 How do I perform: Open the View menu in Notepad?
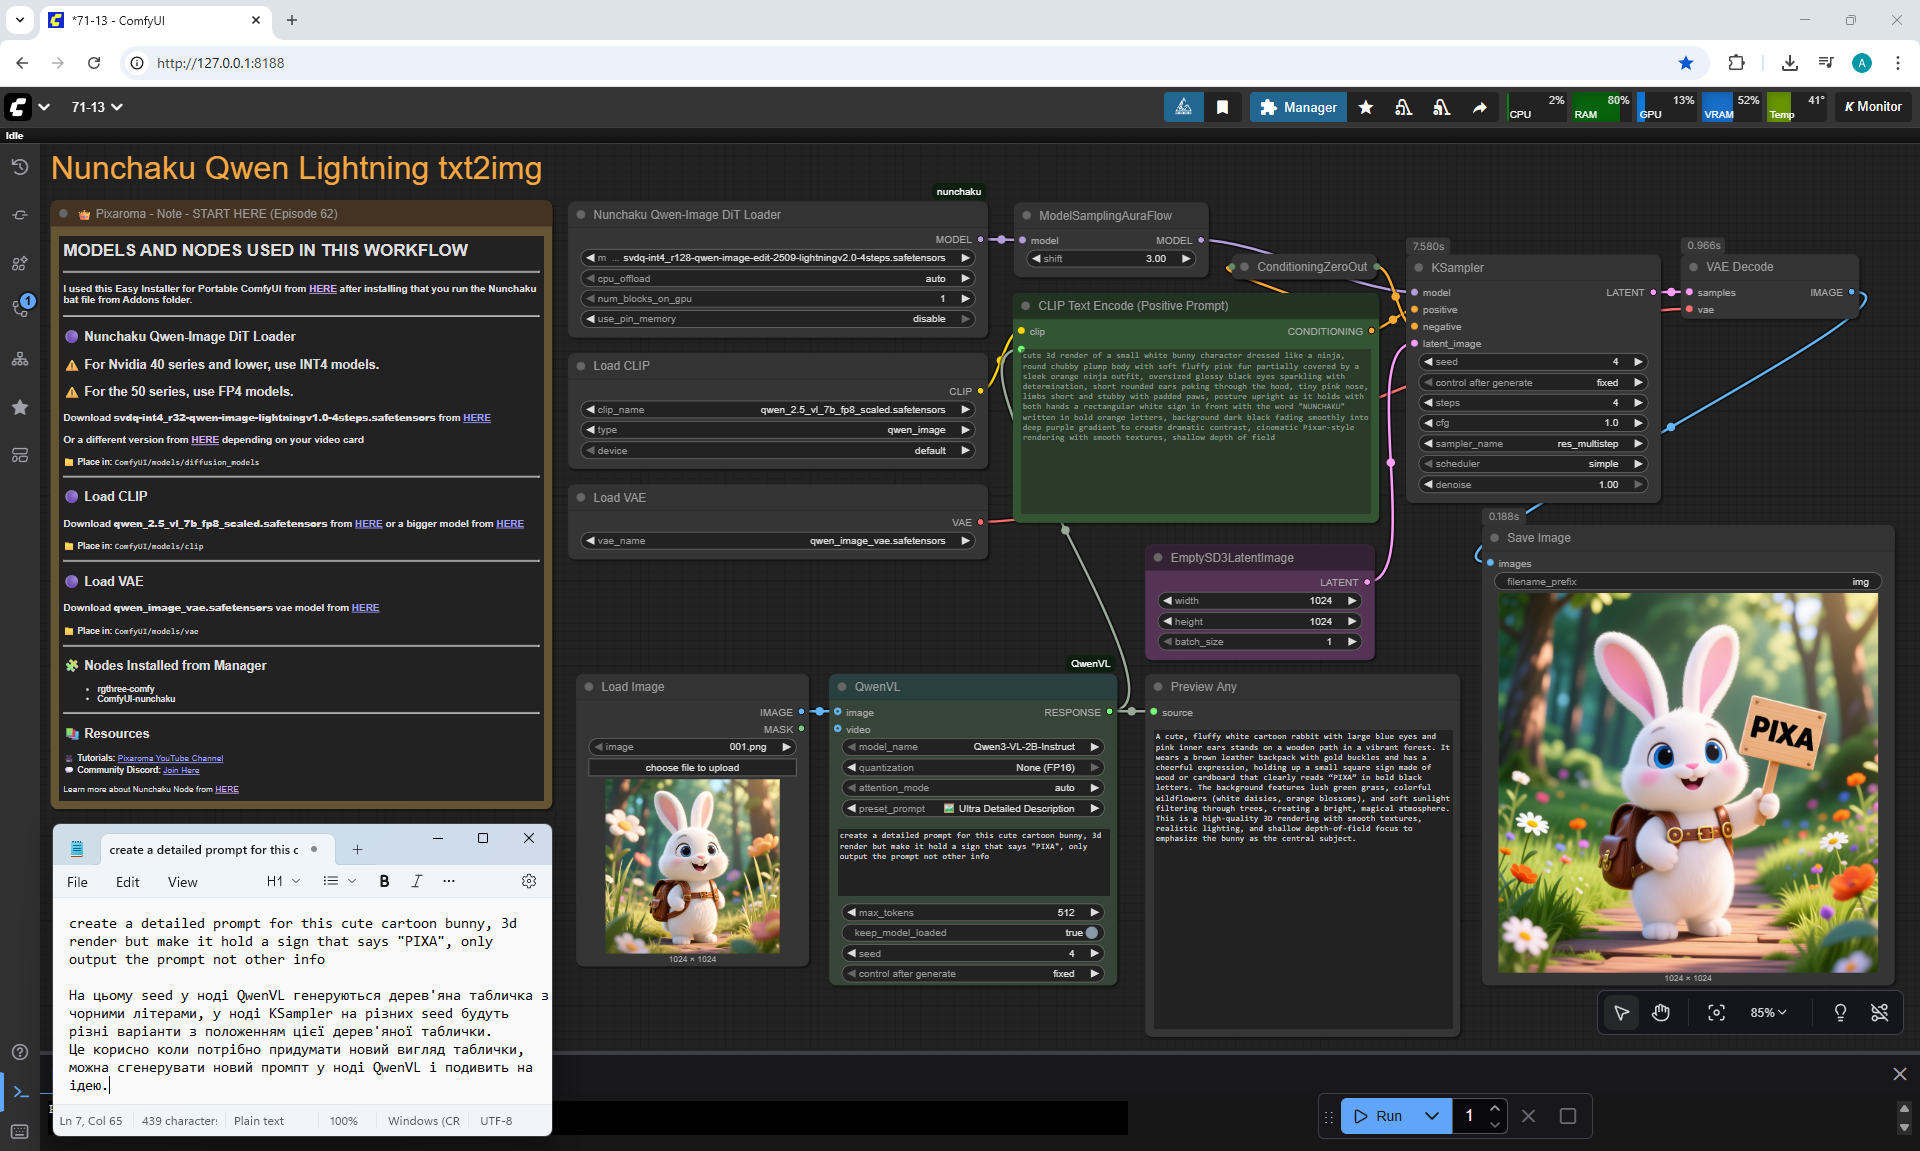pos(182,882)
